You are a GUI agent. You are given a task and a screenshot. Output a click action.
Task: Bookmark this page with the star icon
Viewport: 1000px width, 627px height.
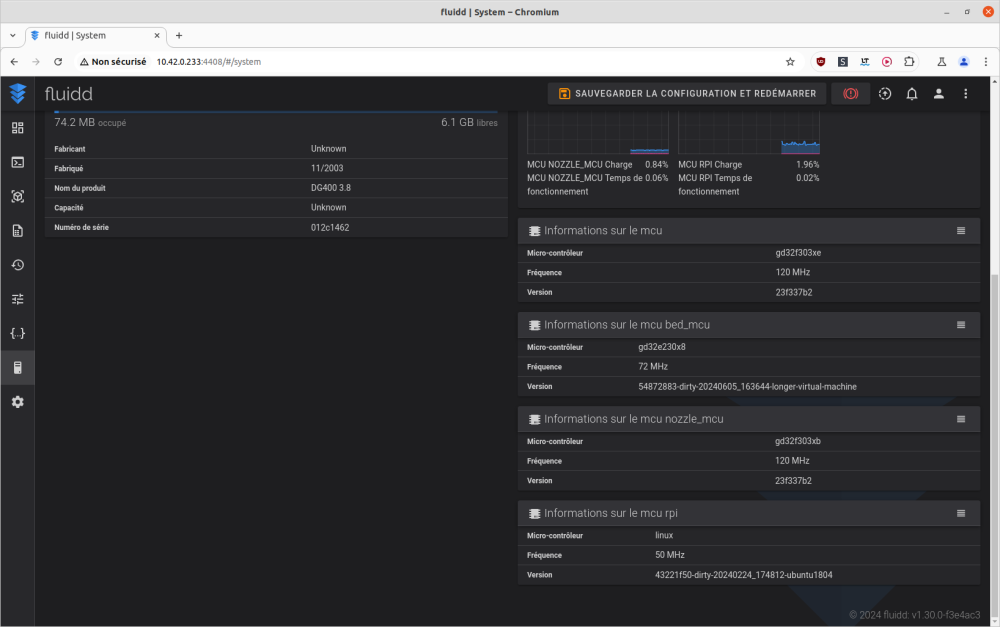pos(790,61)
